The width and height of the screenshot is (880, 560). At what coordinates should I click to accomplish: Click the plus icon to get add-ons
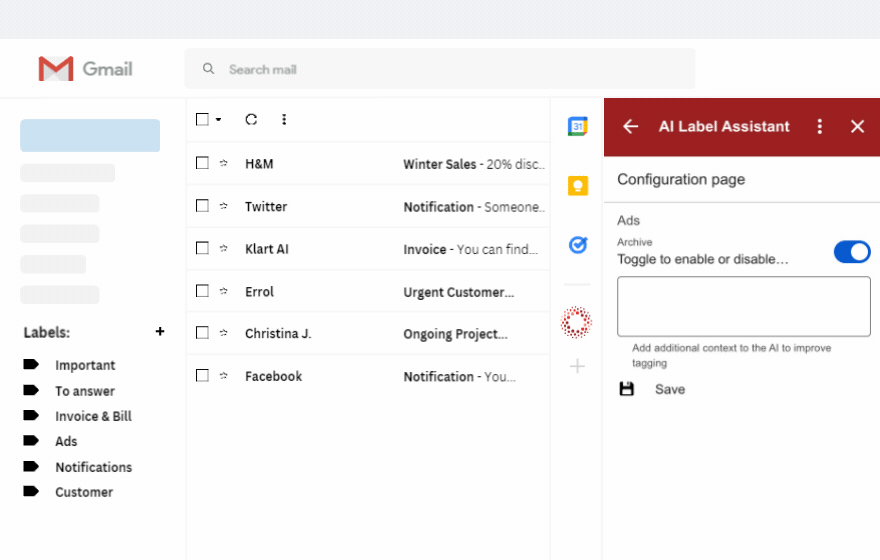point(577,366)
